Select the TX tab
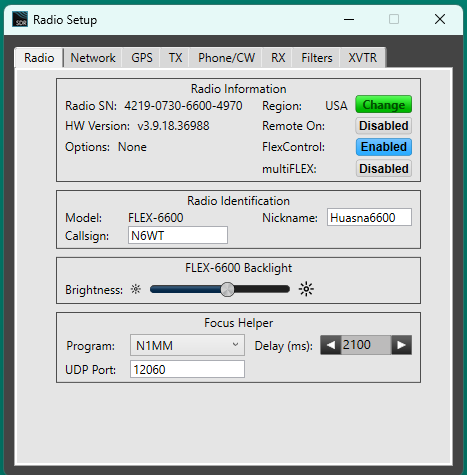467x475 pixels. 175,58
